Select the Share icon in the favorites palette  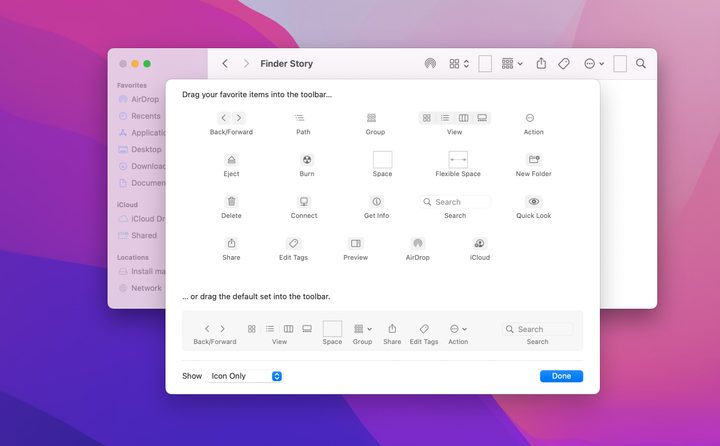point(231,243)
